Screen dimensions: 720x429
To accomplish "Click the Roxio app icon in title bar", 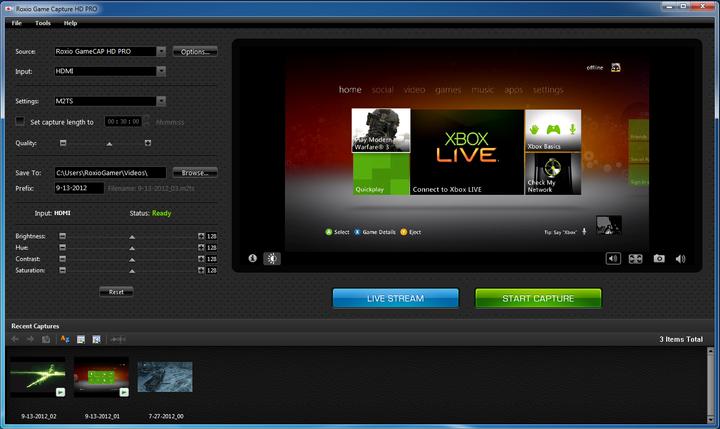I will pyautogui.click(x=8, y=9).
